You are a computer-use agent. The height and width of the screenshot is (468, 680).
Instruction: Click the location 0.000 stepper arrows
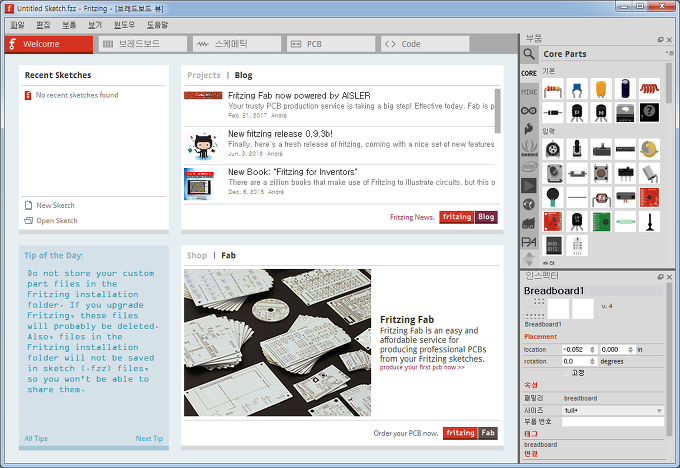pos(630,349)
